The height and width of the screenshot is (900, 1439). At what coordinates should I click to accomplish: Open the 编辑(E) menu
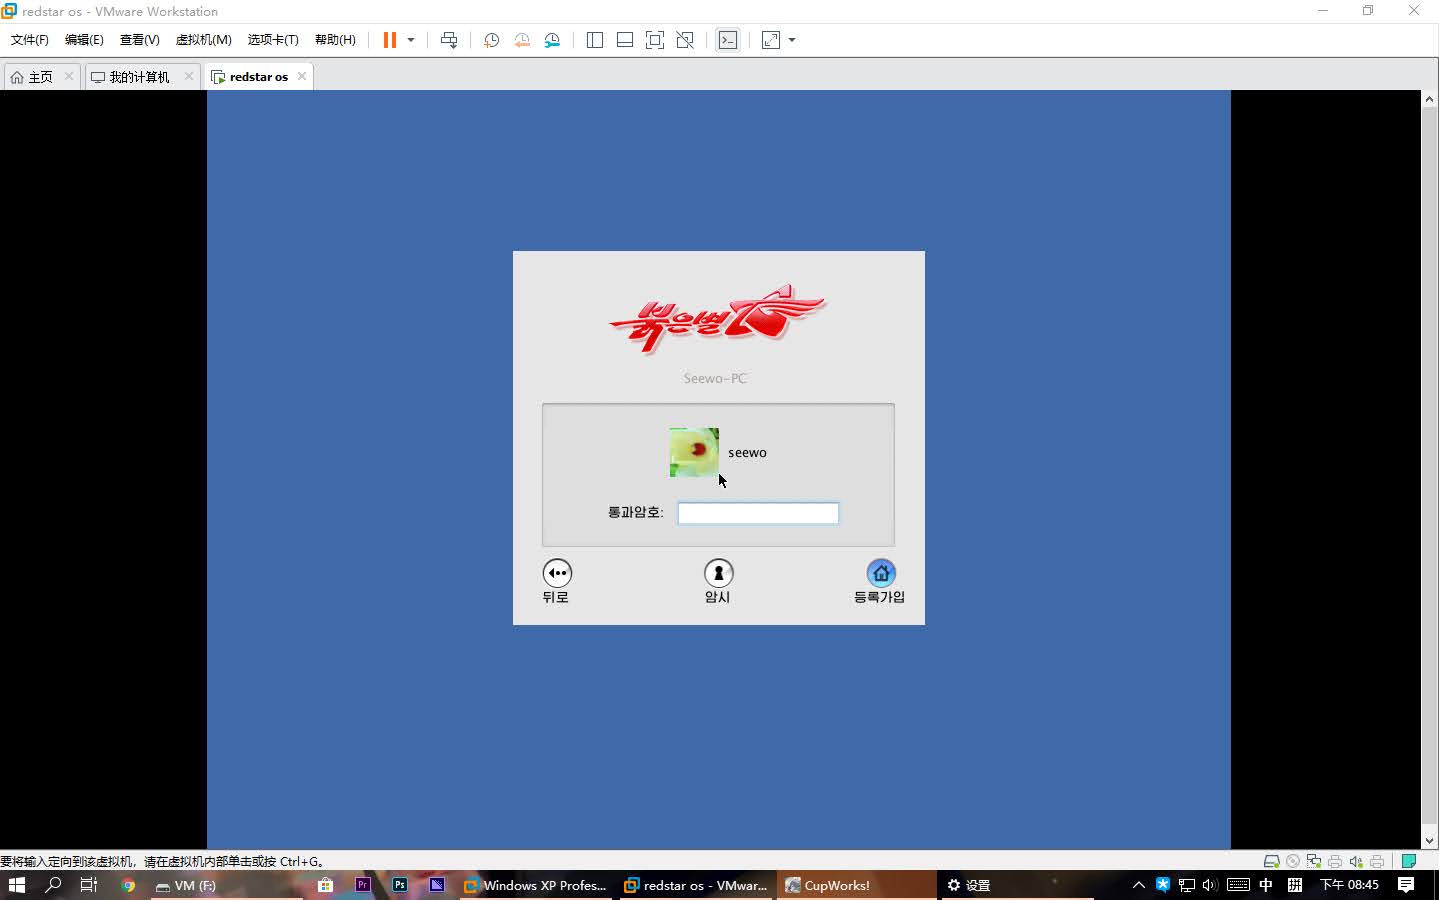pos(84,40)
